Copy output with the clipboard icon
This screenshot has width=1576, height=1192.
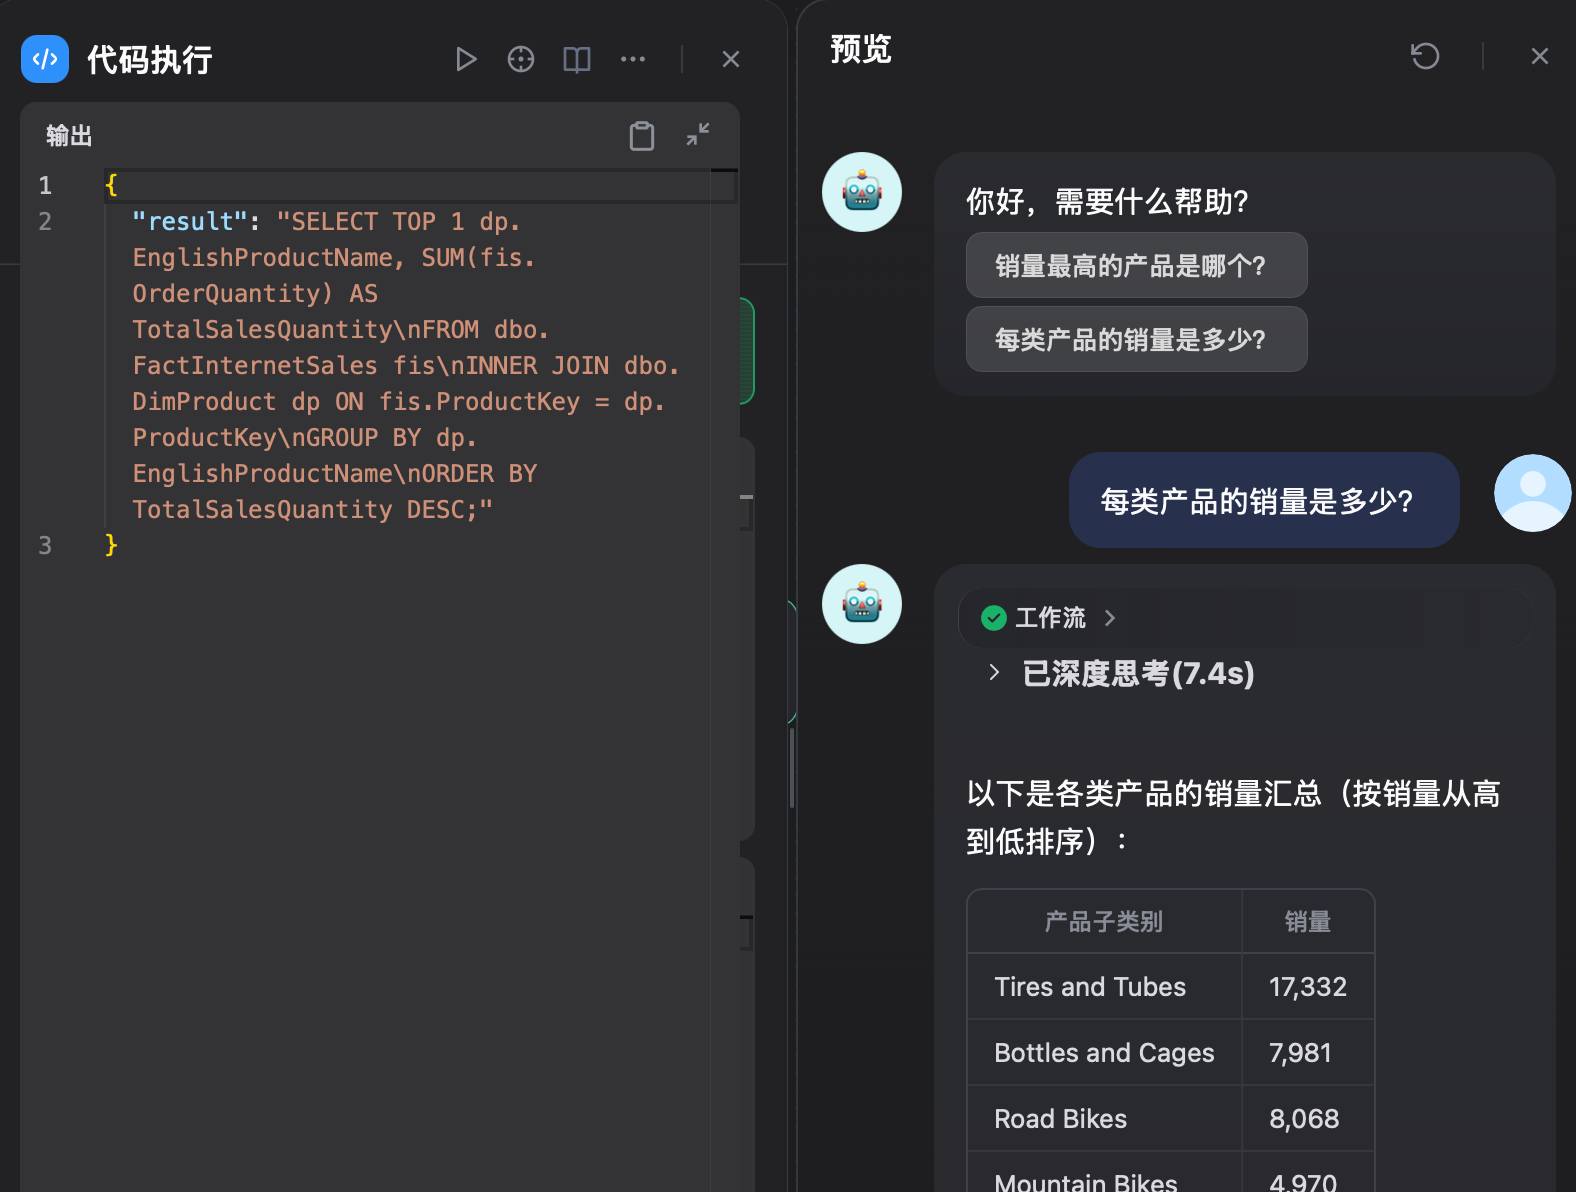pos(642,135)
